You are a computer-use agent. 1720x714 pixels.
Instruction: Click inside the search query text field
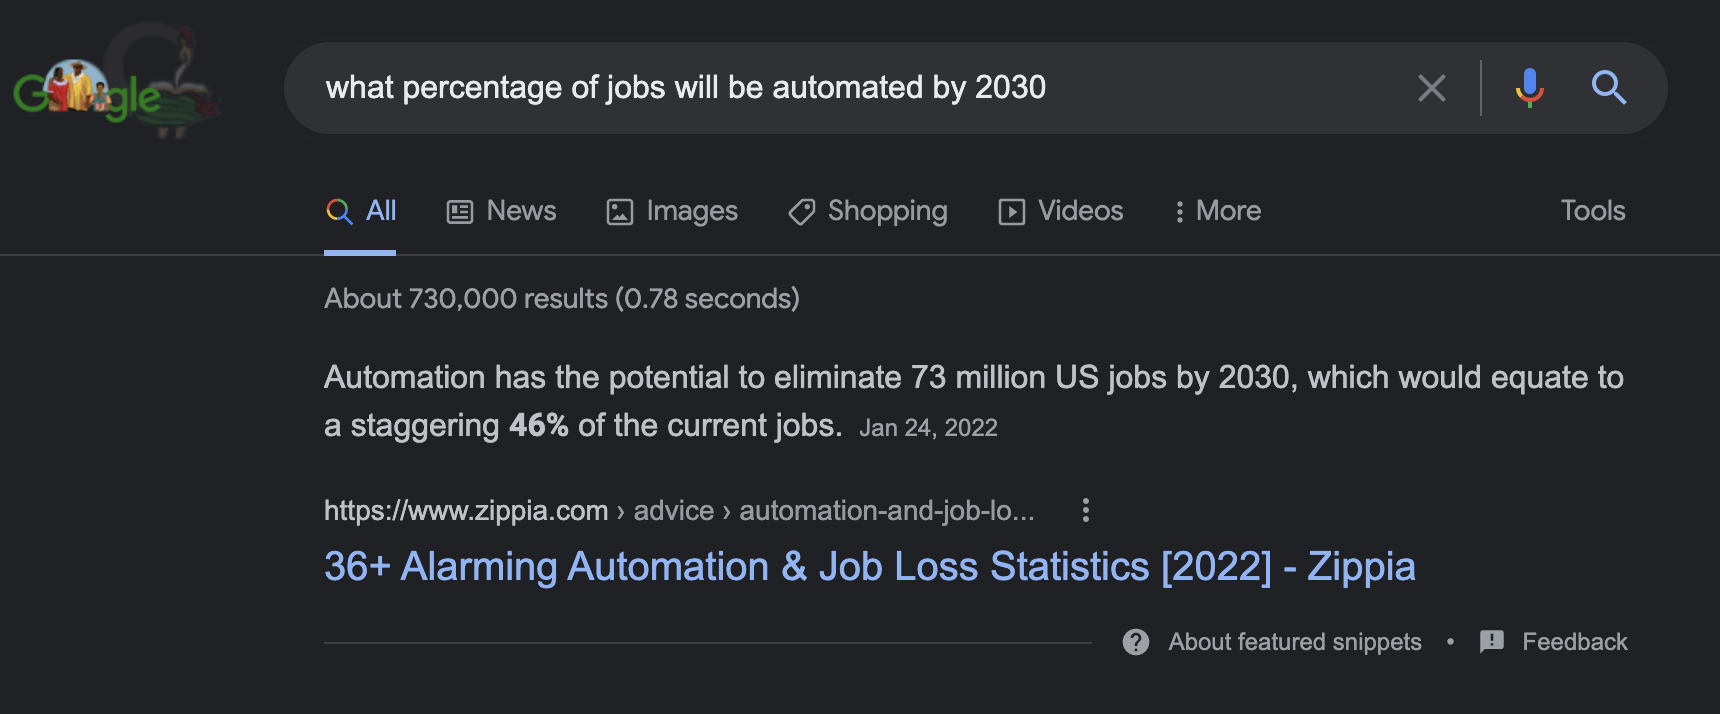[x=850, y=88]
